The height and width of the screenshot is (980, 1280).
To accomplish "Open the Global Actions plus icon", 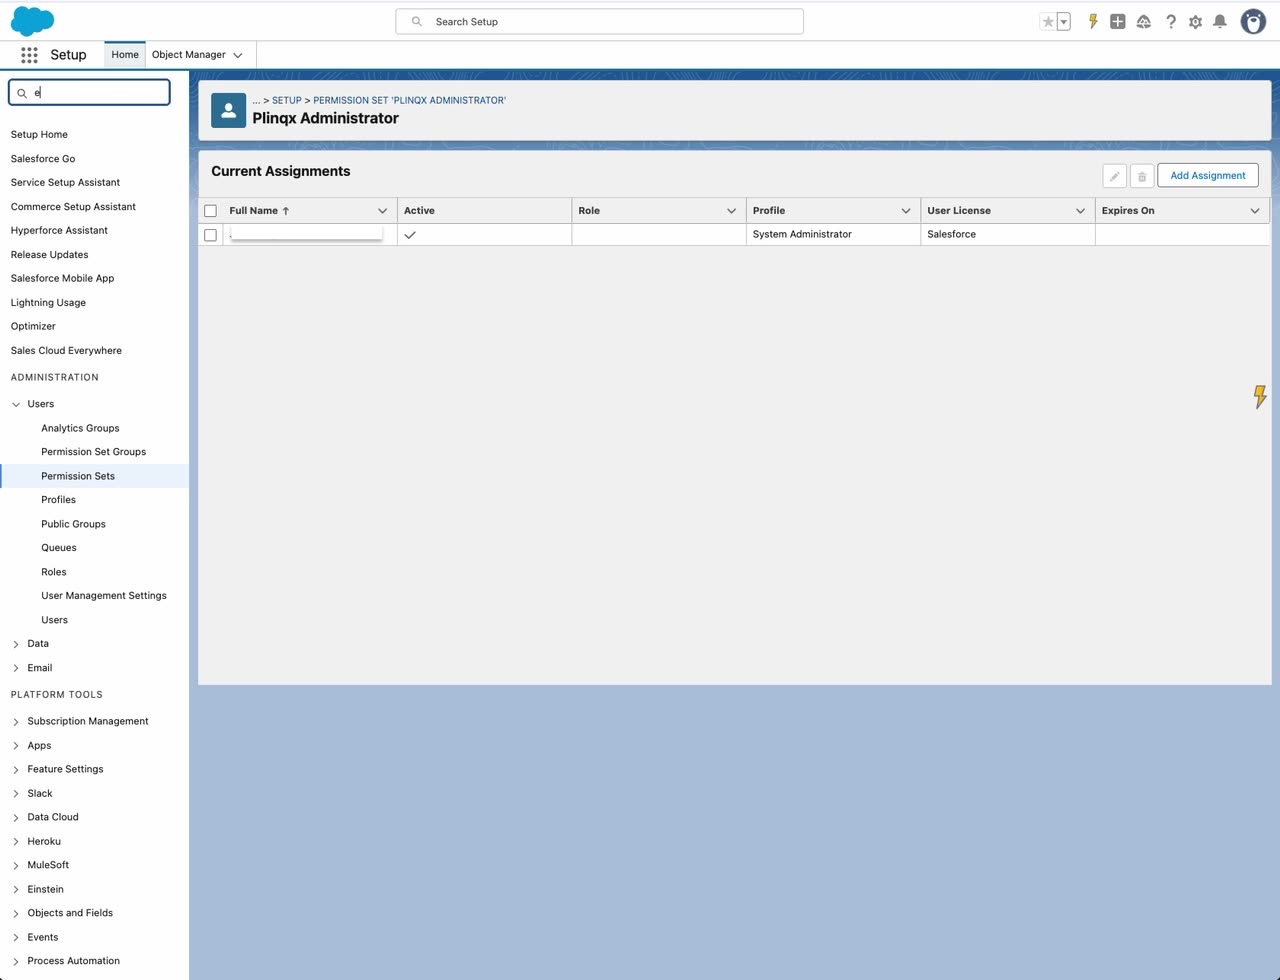I will [x=1118, y=21].
